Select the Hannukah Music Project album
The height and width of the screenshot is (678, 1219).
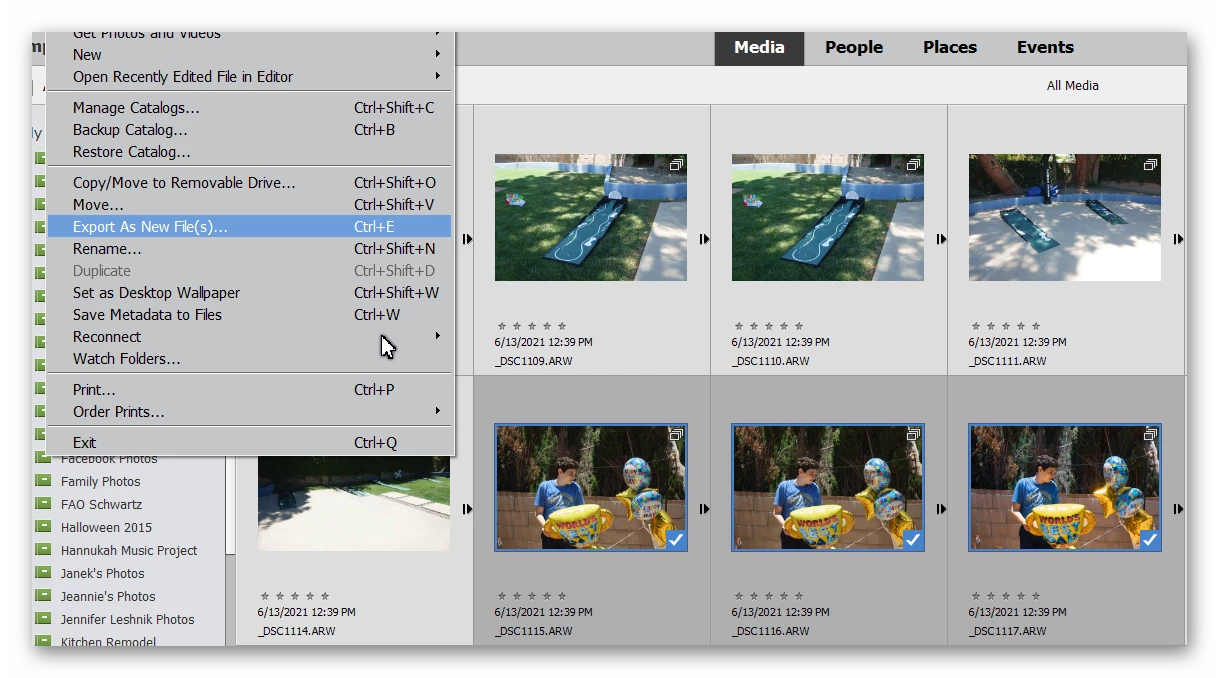coord(129,550)
